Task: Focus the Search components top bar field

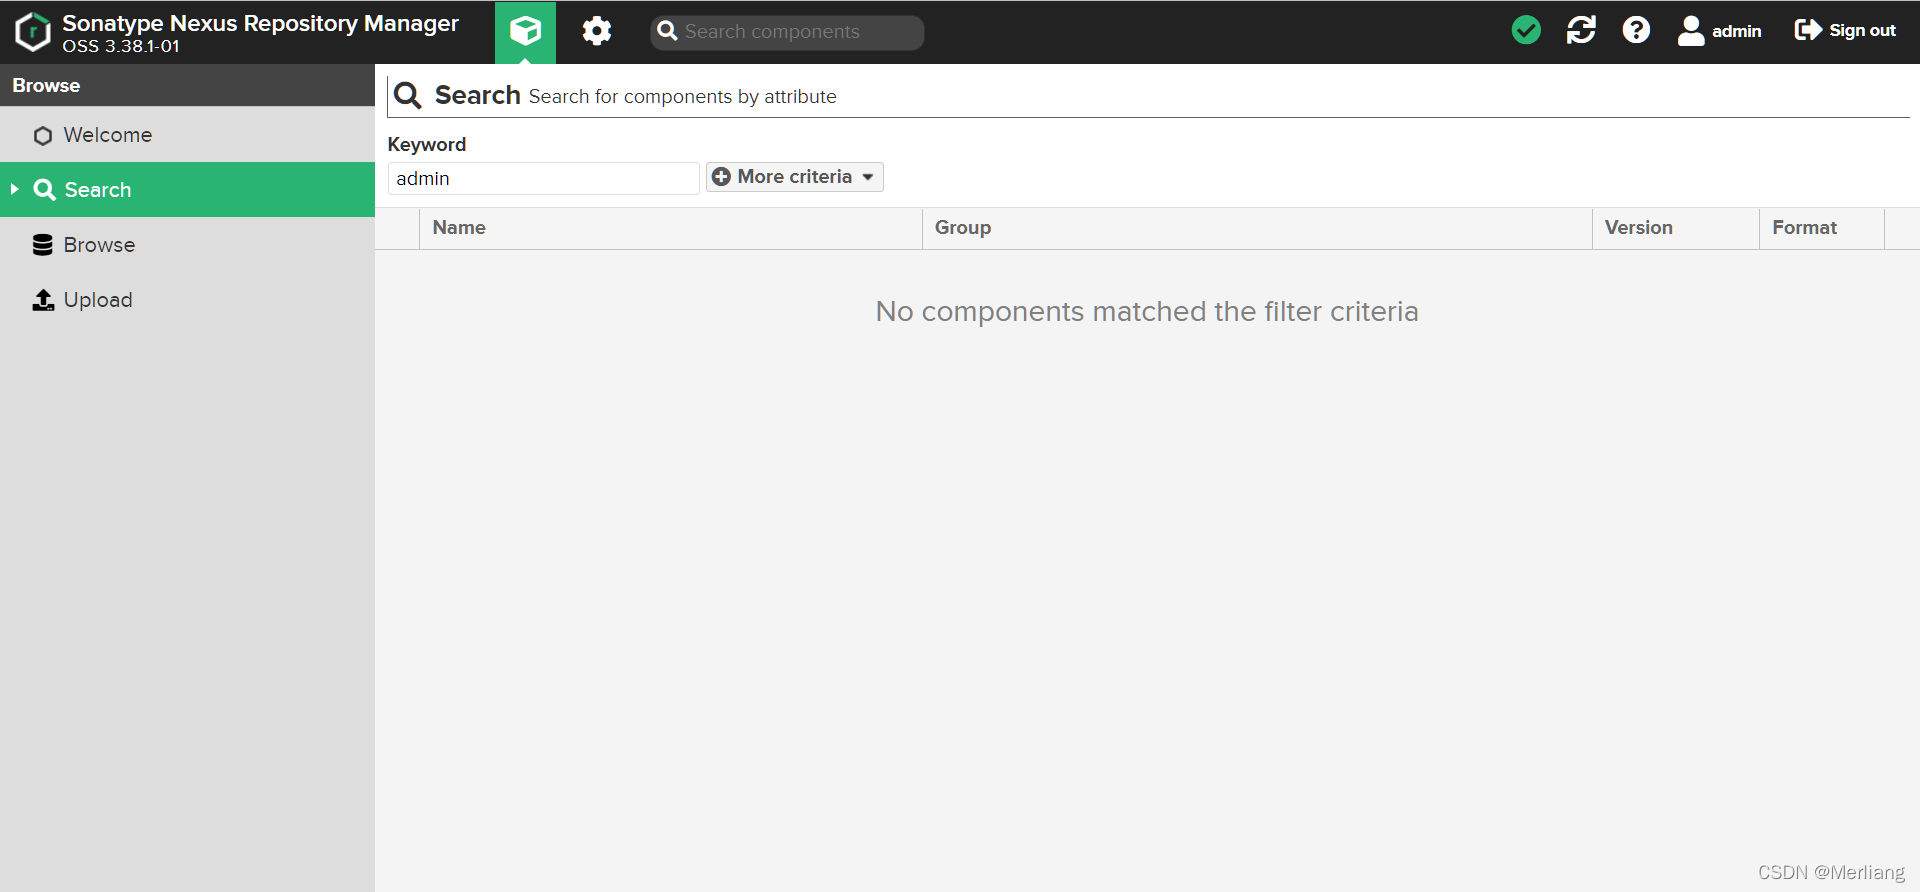Action: coord(787,32)
